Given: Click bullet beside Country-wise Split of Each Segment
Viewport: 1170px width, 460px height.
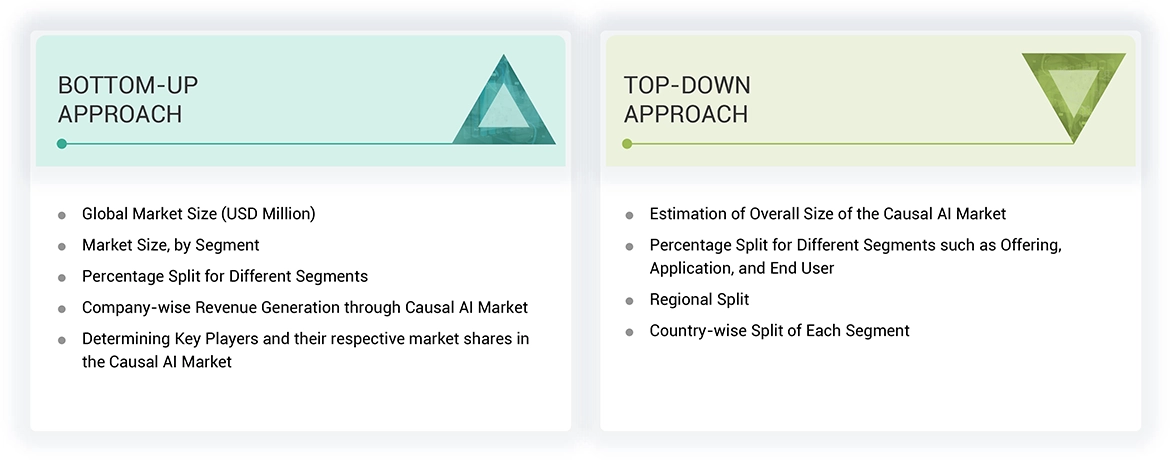Looking at the screenshot, I should click(629, 332).
